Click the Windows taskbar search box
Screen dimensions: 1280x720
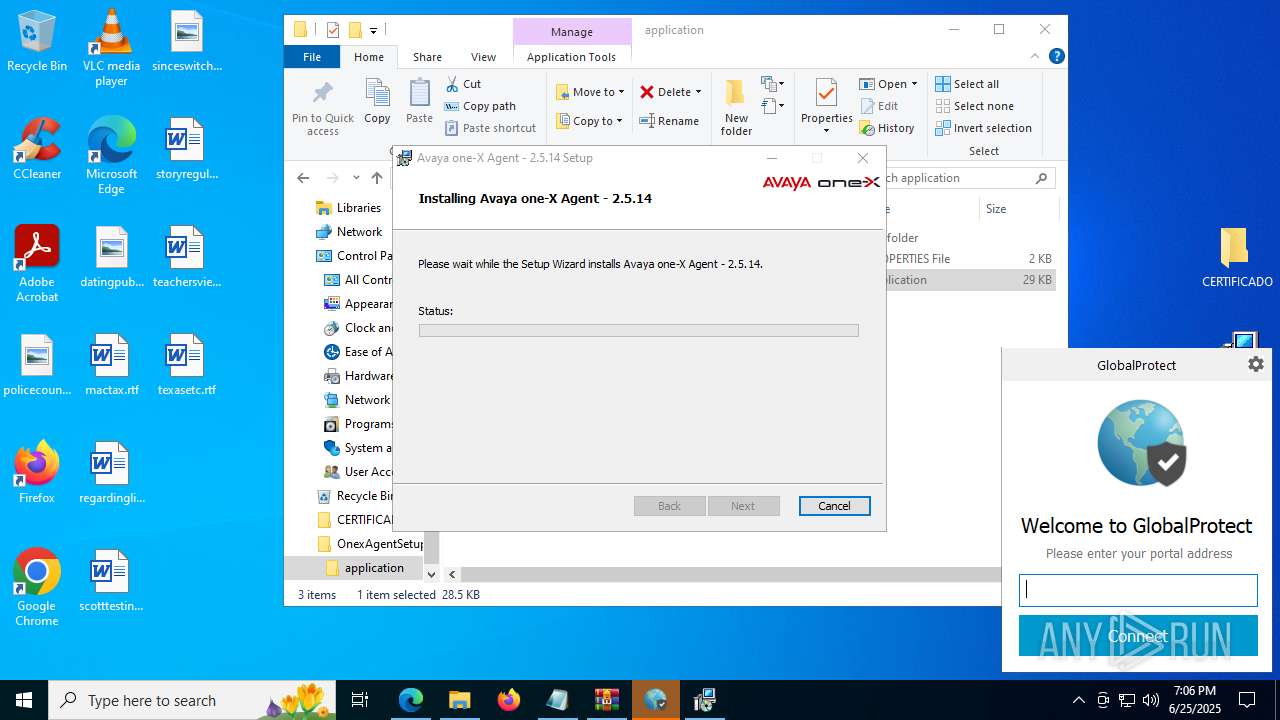click(194, 700)
